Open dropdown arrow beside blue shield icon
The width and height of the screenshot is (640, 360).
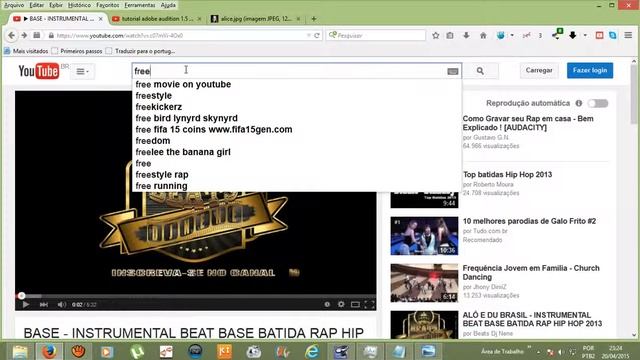tap(512, 36)
